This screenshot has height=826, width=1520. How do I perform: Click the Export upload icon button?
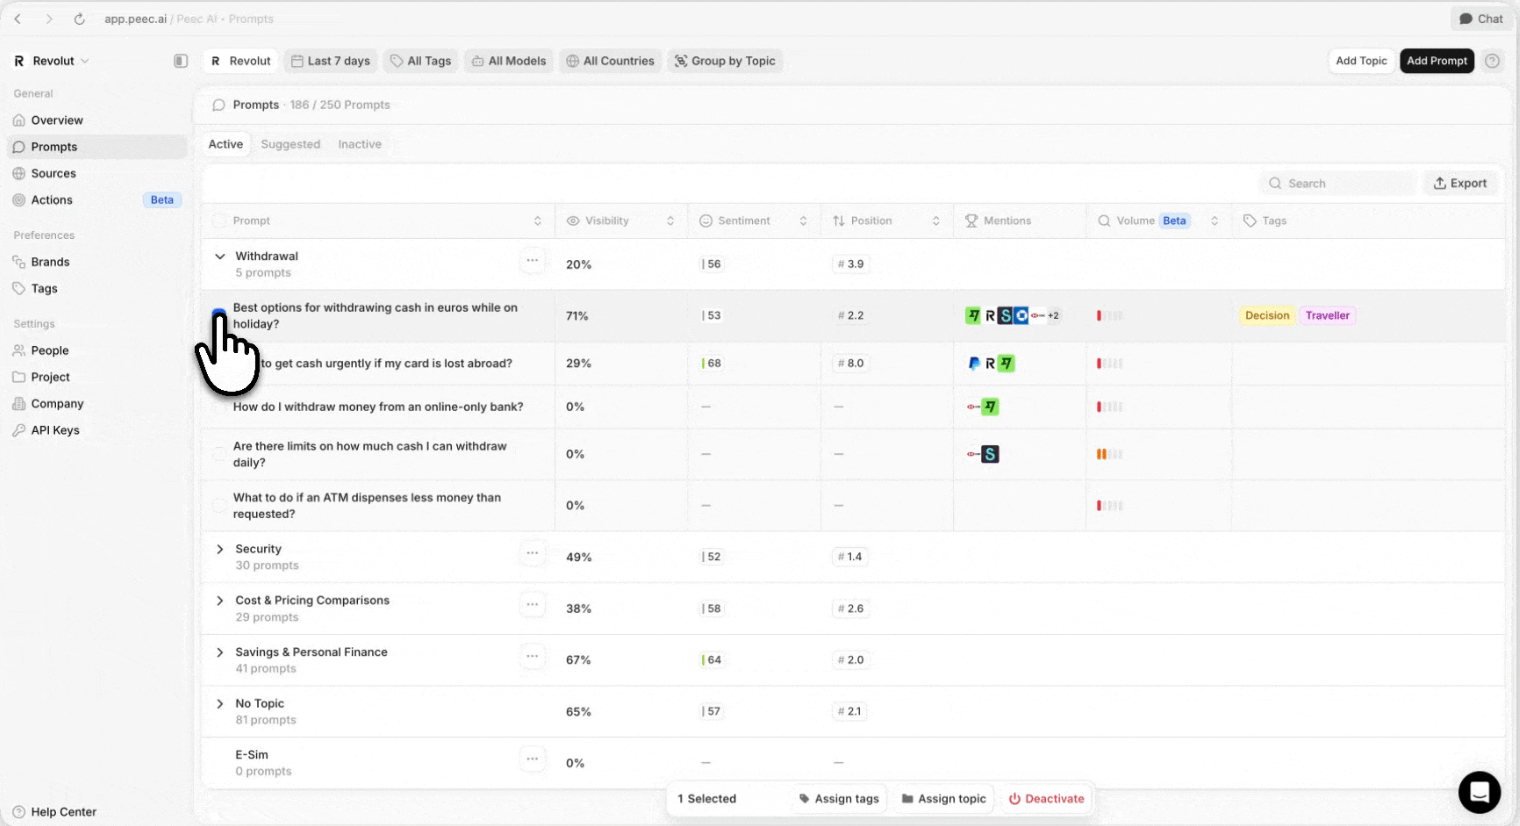point(1460,183)
